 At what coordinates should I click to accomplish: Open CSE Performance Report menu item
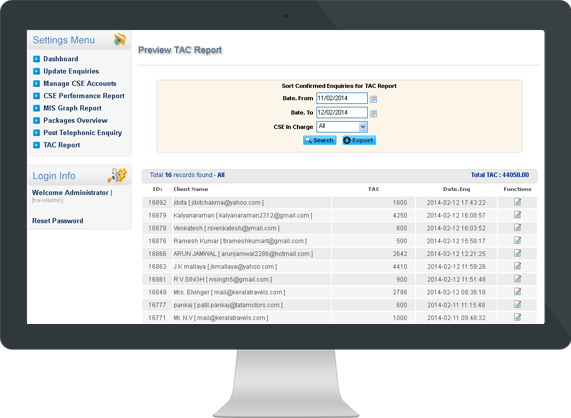[84, 96]
